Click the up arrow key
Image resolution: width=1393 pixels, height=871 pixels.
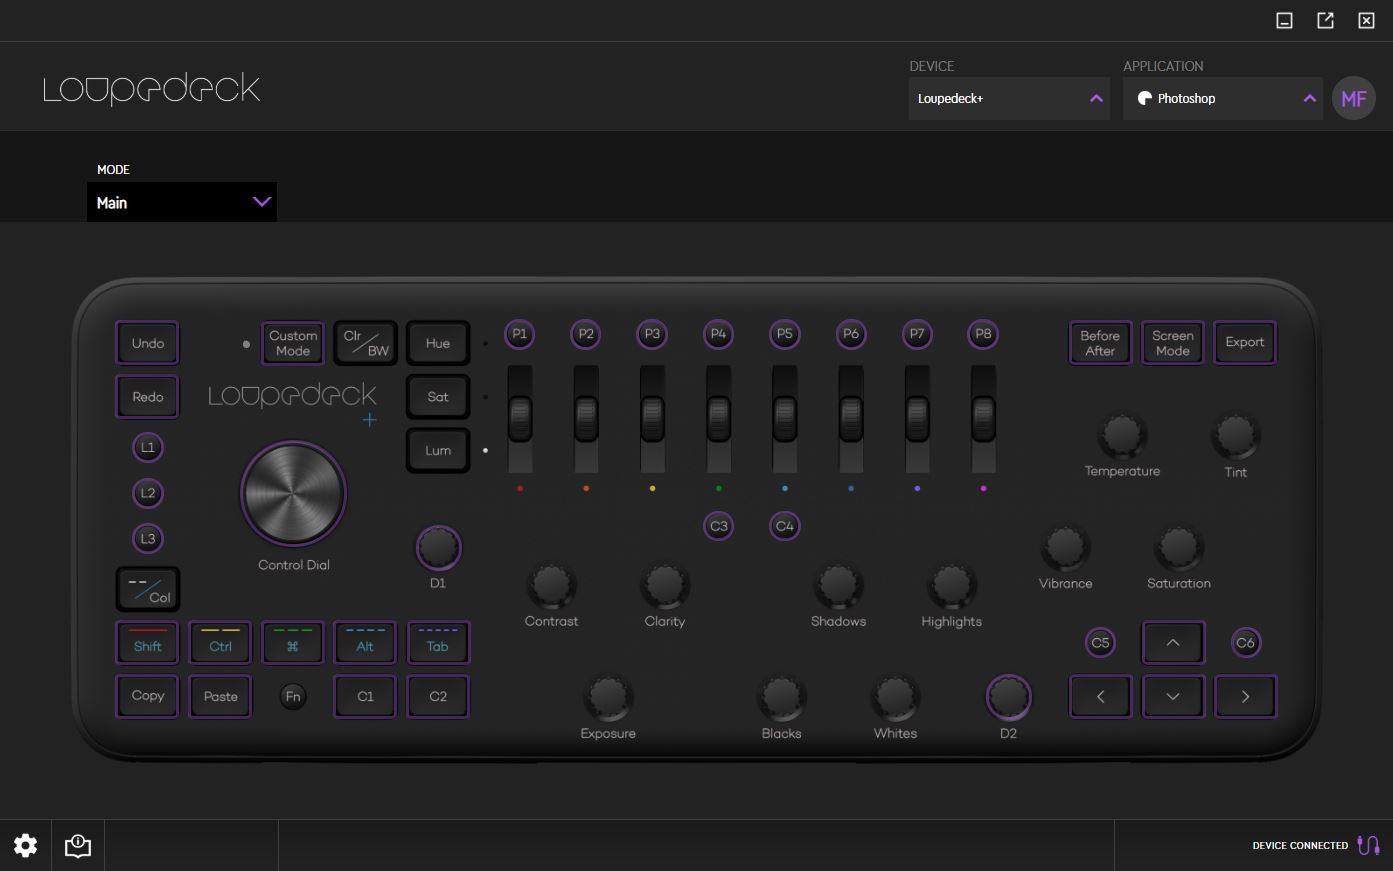[1173, 643]
